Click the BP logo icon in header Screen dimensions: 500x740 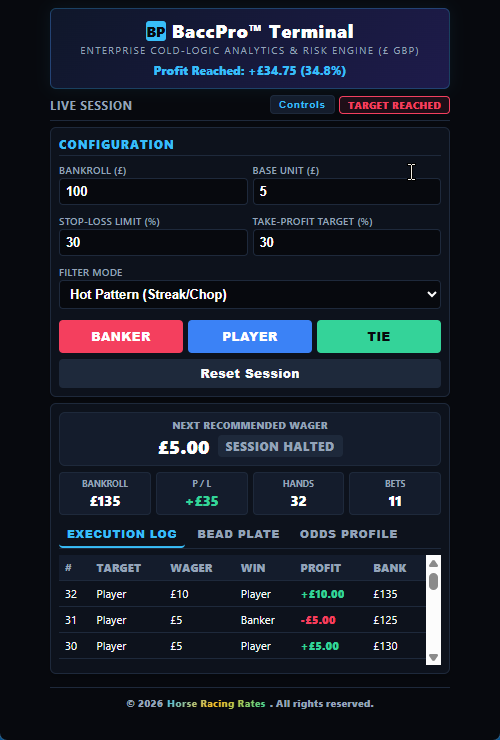[155, 32]
